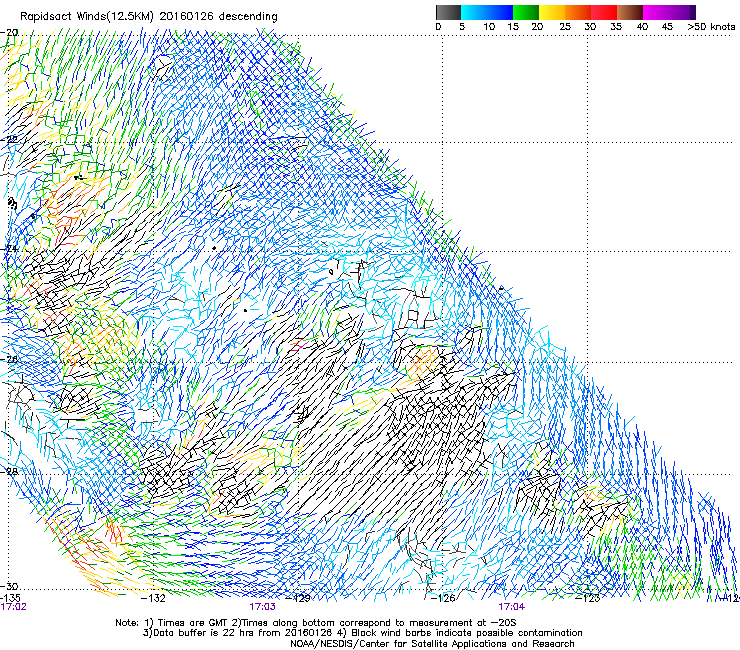
Task: Click the -123 longitude axis label
Action: [588, 598]
